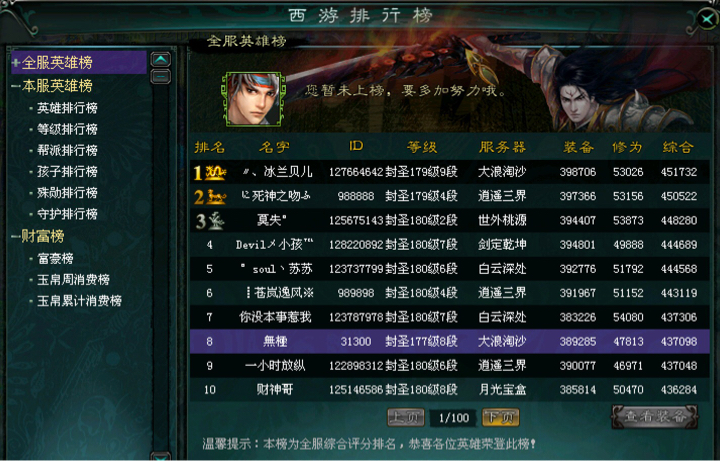Click the 查看装备 button
Viewport: 720px width, 461px height.
pos(655,416)
